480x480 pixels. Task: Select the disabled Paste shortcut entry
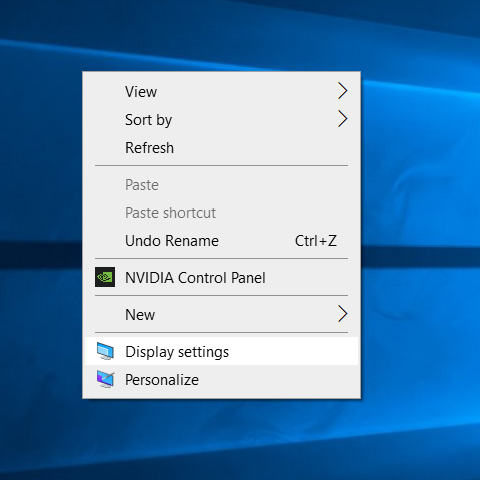[221, 213]
